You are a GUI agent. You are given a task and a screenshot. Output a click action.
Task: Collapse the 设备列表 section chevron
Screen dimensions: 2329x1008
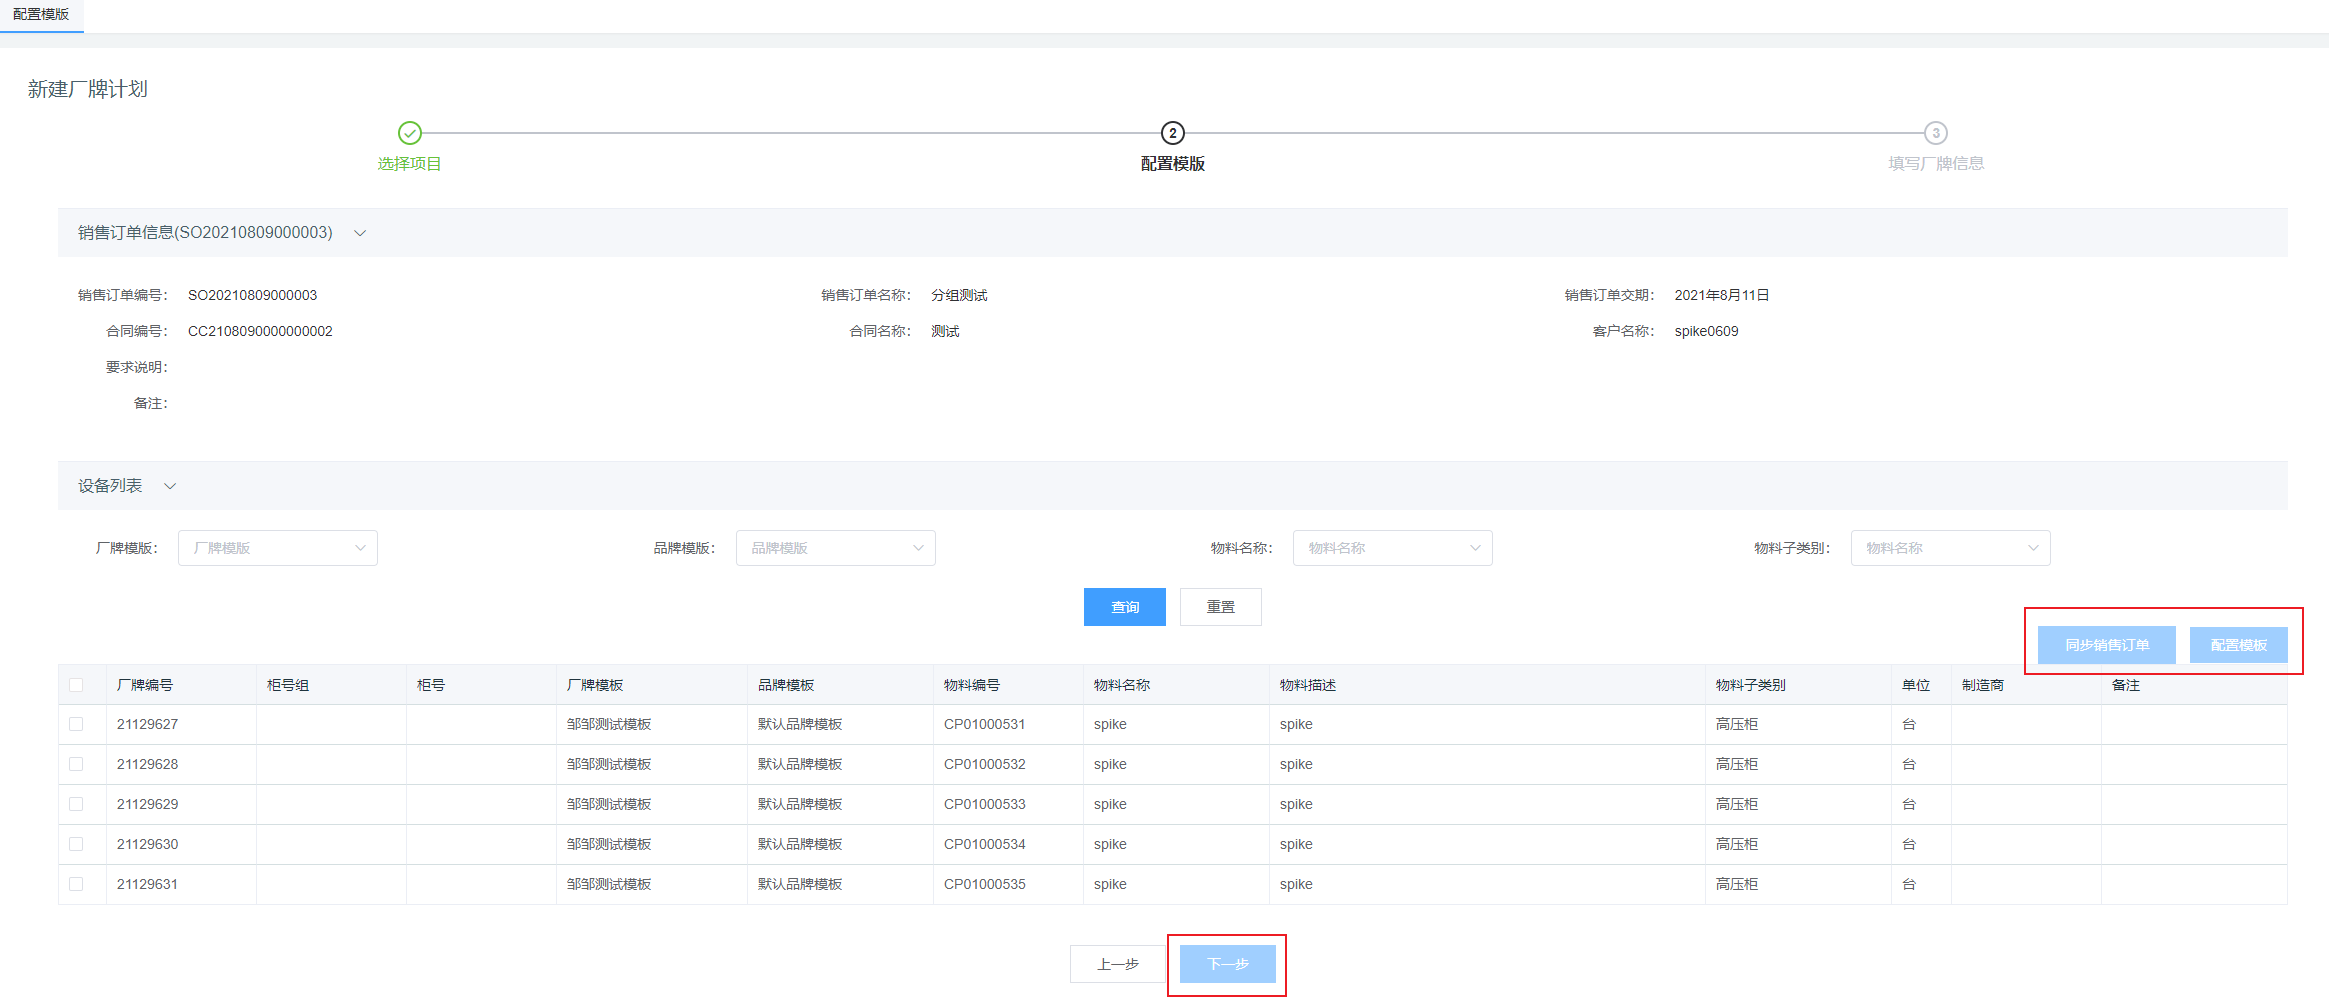[x=170, y=486]
